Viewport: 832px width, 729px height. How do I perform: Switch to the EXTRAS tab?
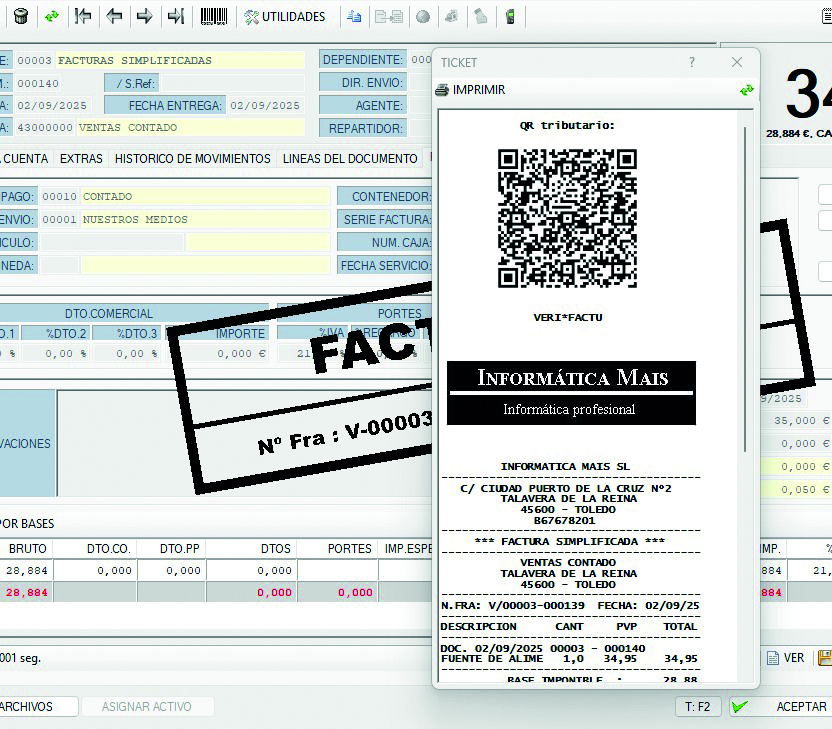(x=81, y=158)
